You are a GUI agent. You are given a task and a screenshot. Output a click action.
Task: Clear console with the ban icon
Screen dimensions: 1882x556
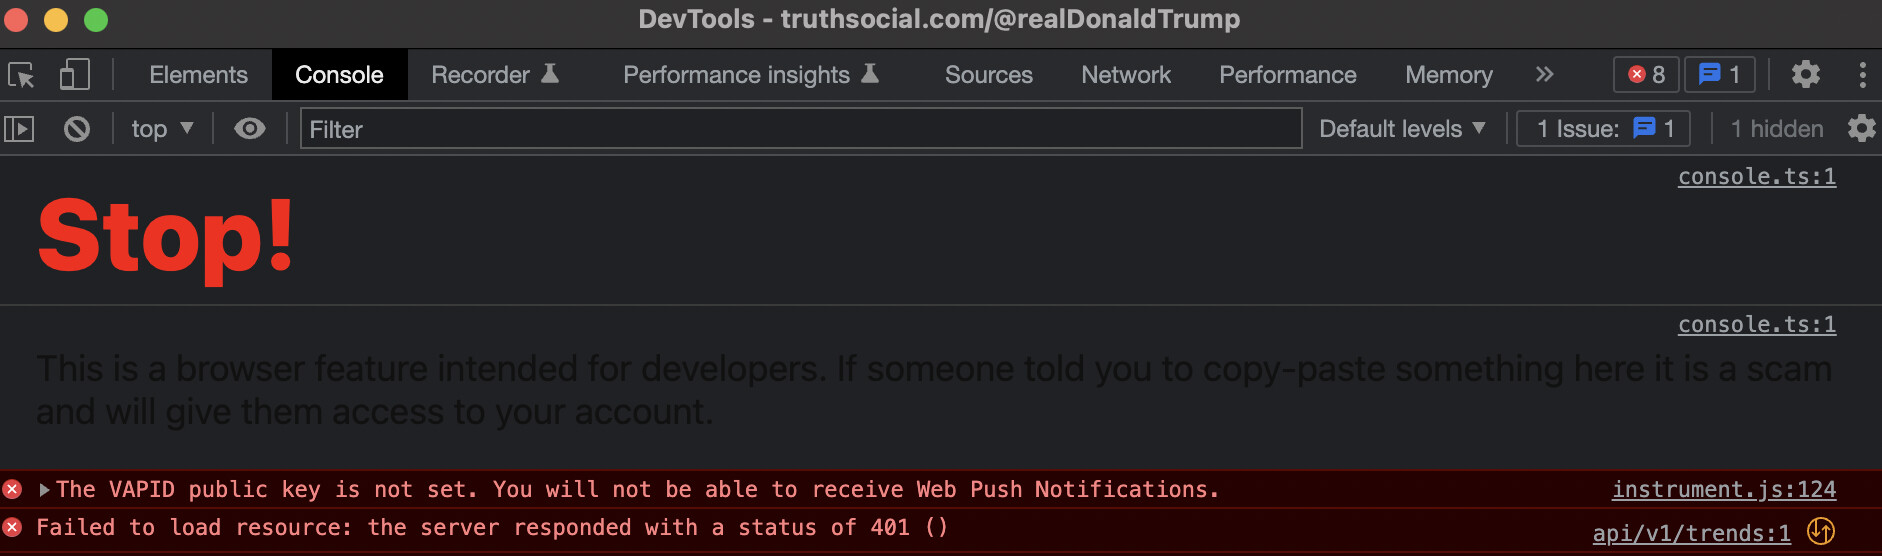(x=77, y=129)
